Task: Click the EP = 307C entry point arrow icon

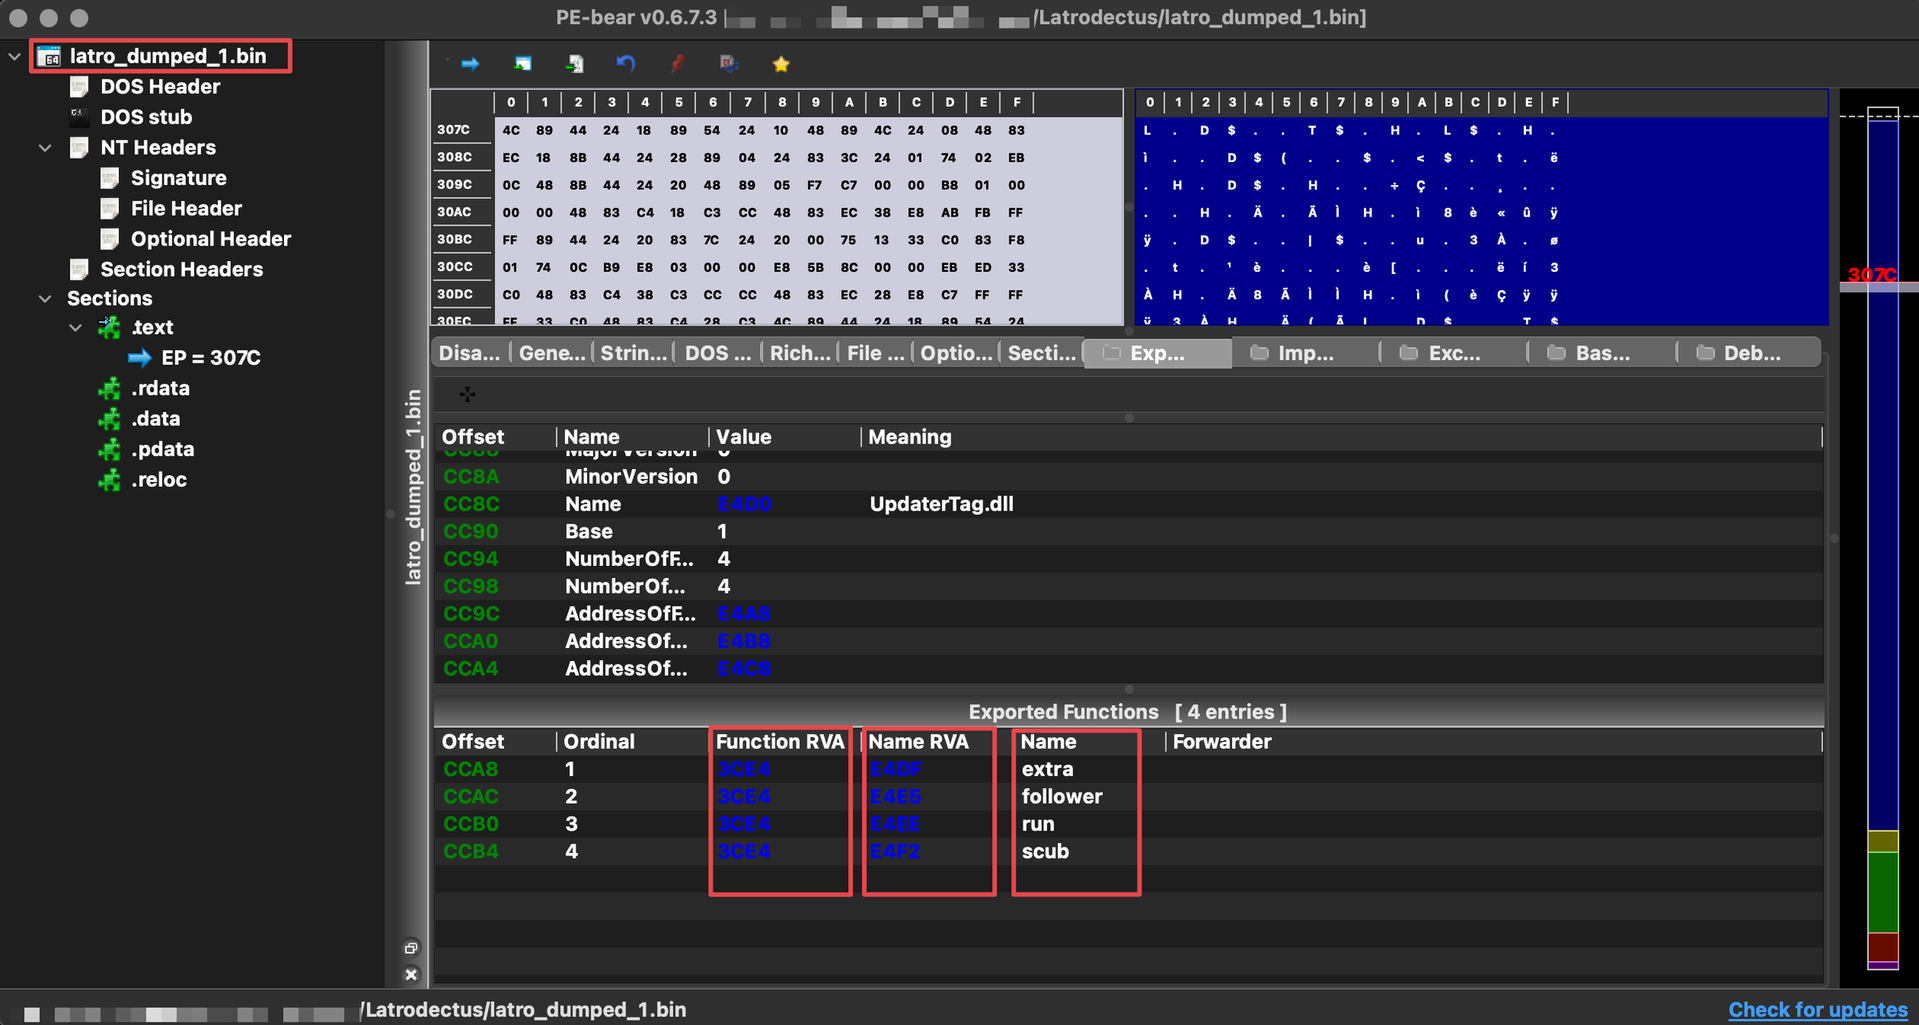Action: pos(139,358)
